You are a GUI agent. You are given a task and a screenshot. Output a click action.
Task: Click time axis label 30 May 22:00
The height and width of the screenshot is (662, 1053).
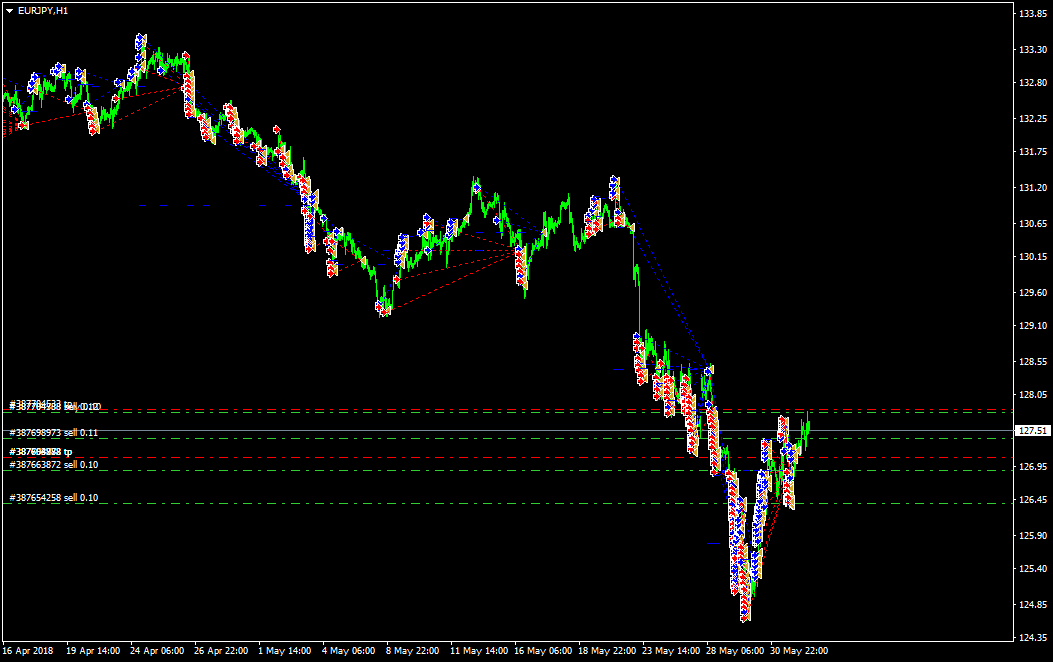coord(798,651)
